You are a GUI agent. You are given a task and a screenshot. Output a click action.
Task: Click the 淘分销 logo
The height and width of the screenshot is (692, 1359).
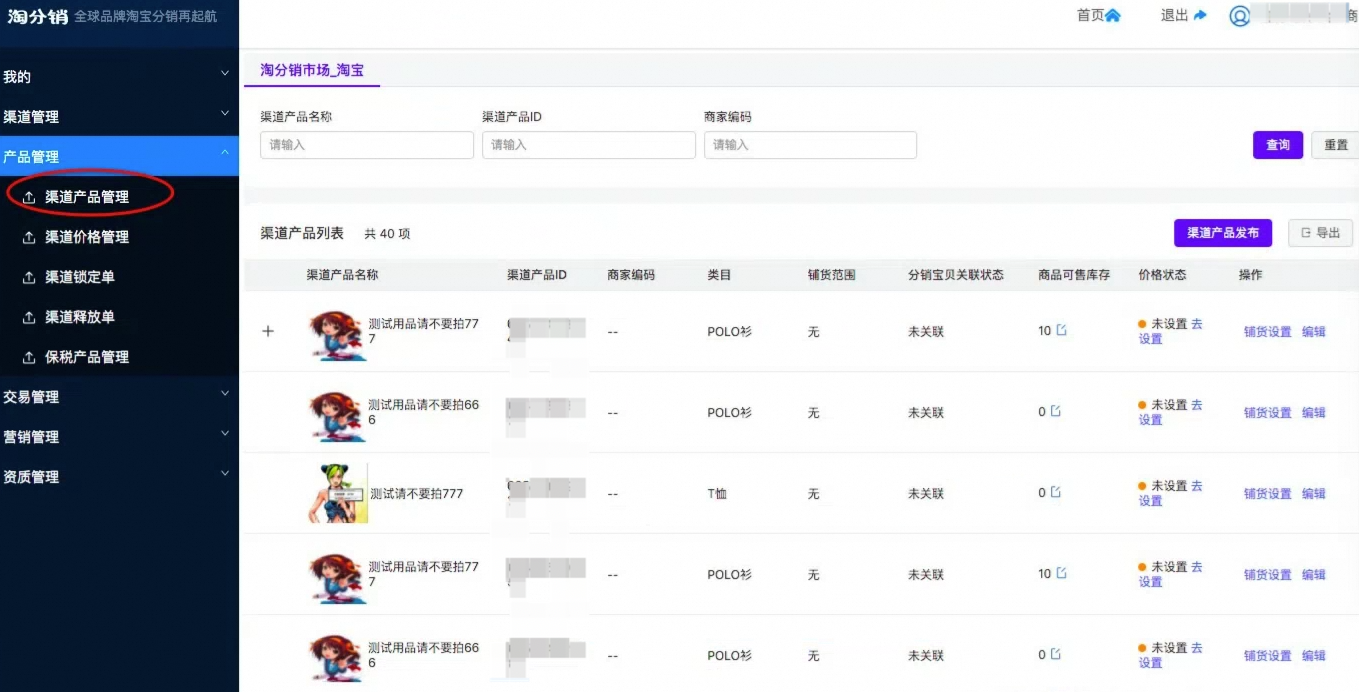36,16
